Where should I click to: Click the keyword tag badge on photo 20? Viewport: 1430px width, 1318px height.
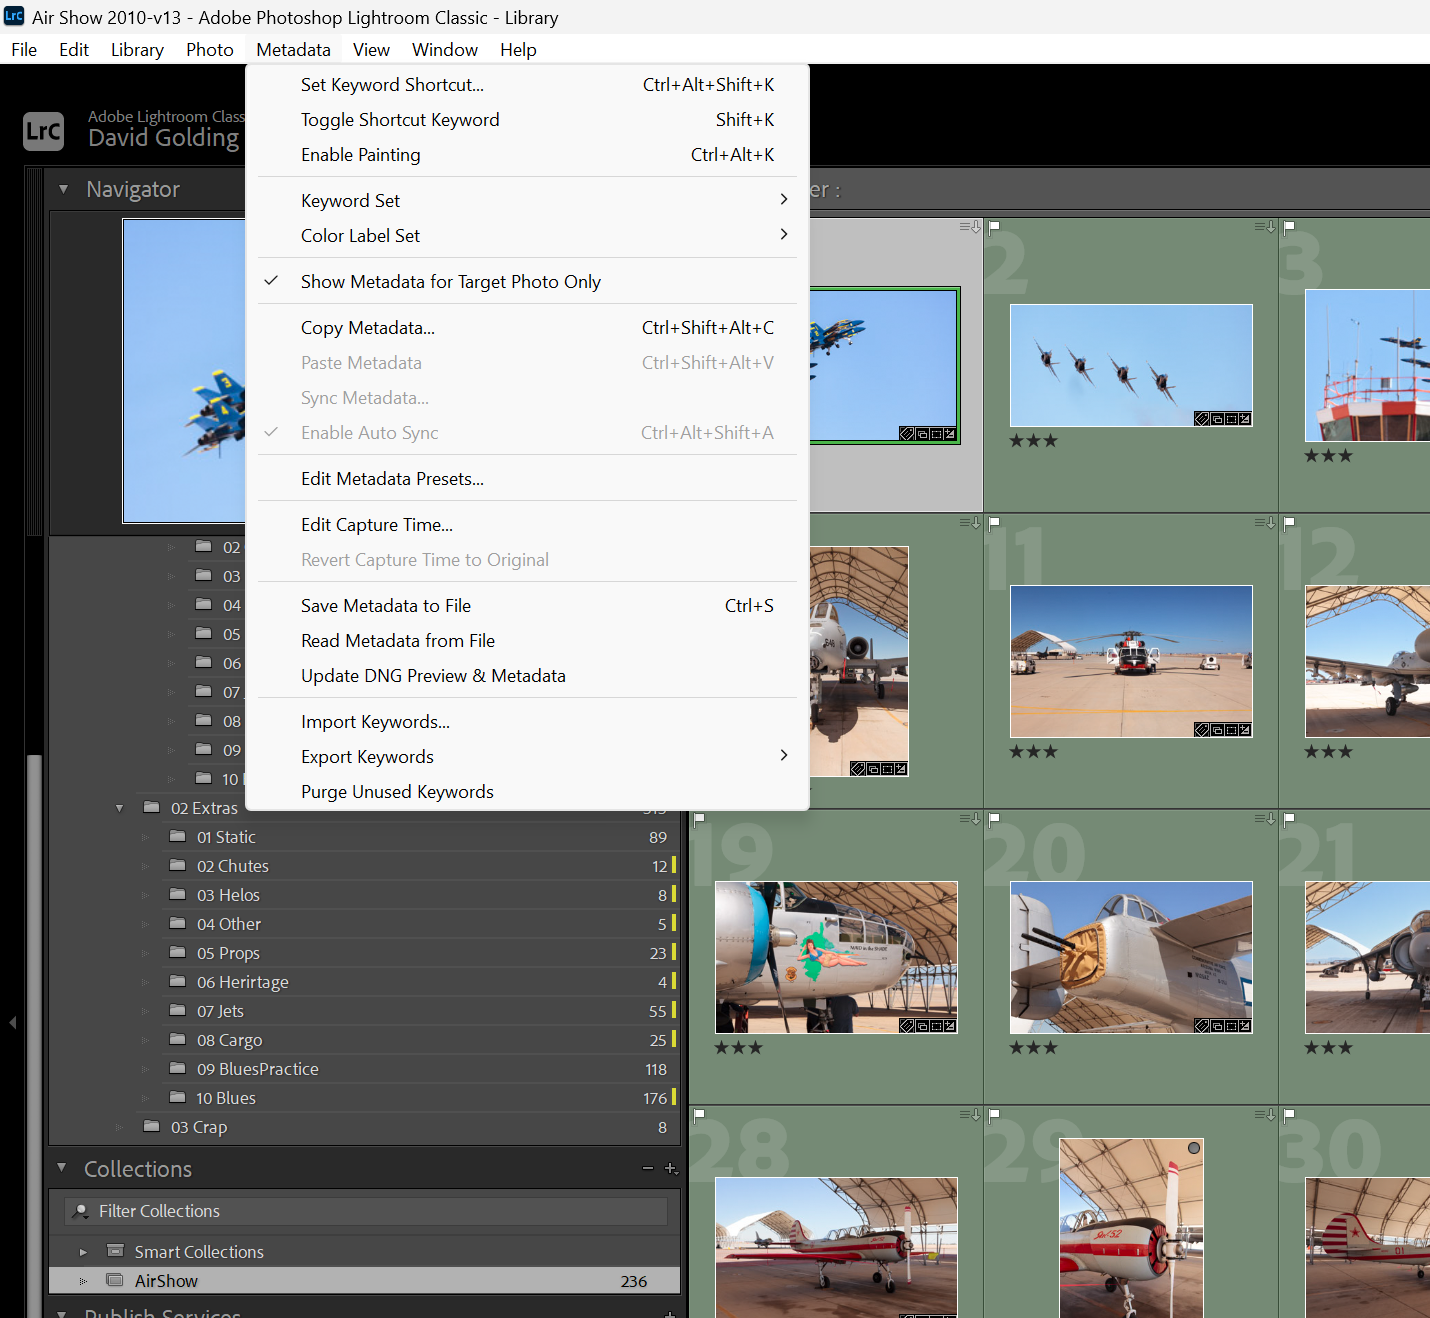[1202, 1025]
